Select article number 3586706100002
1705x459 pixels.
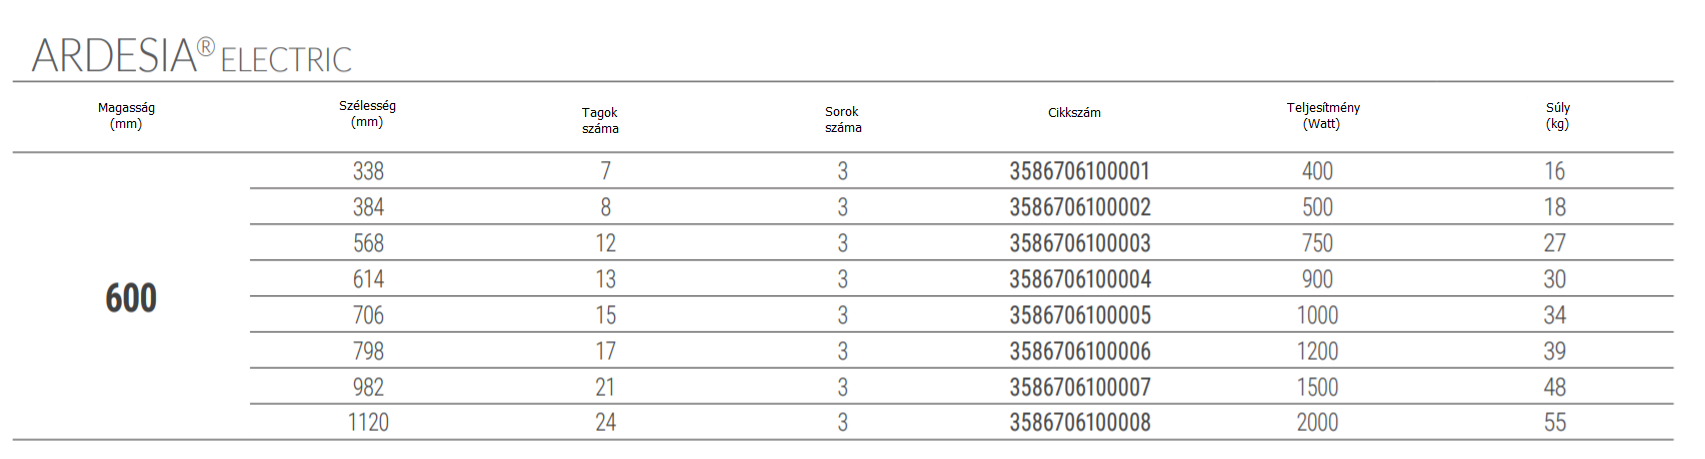point(1079,207)
